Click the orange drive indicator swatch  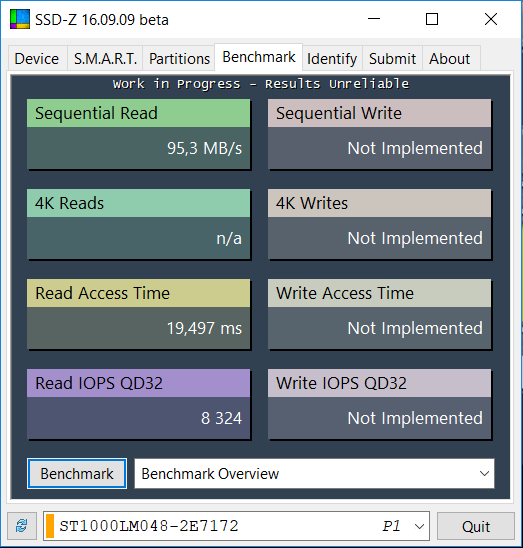tap(50, 526)
